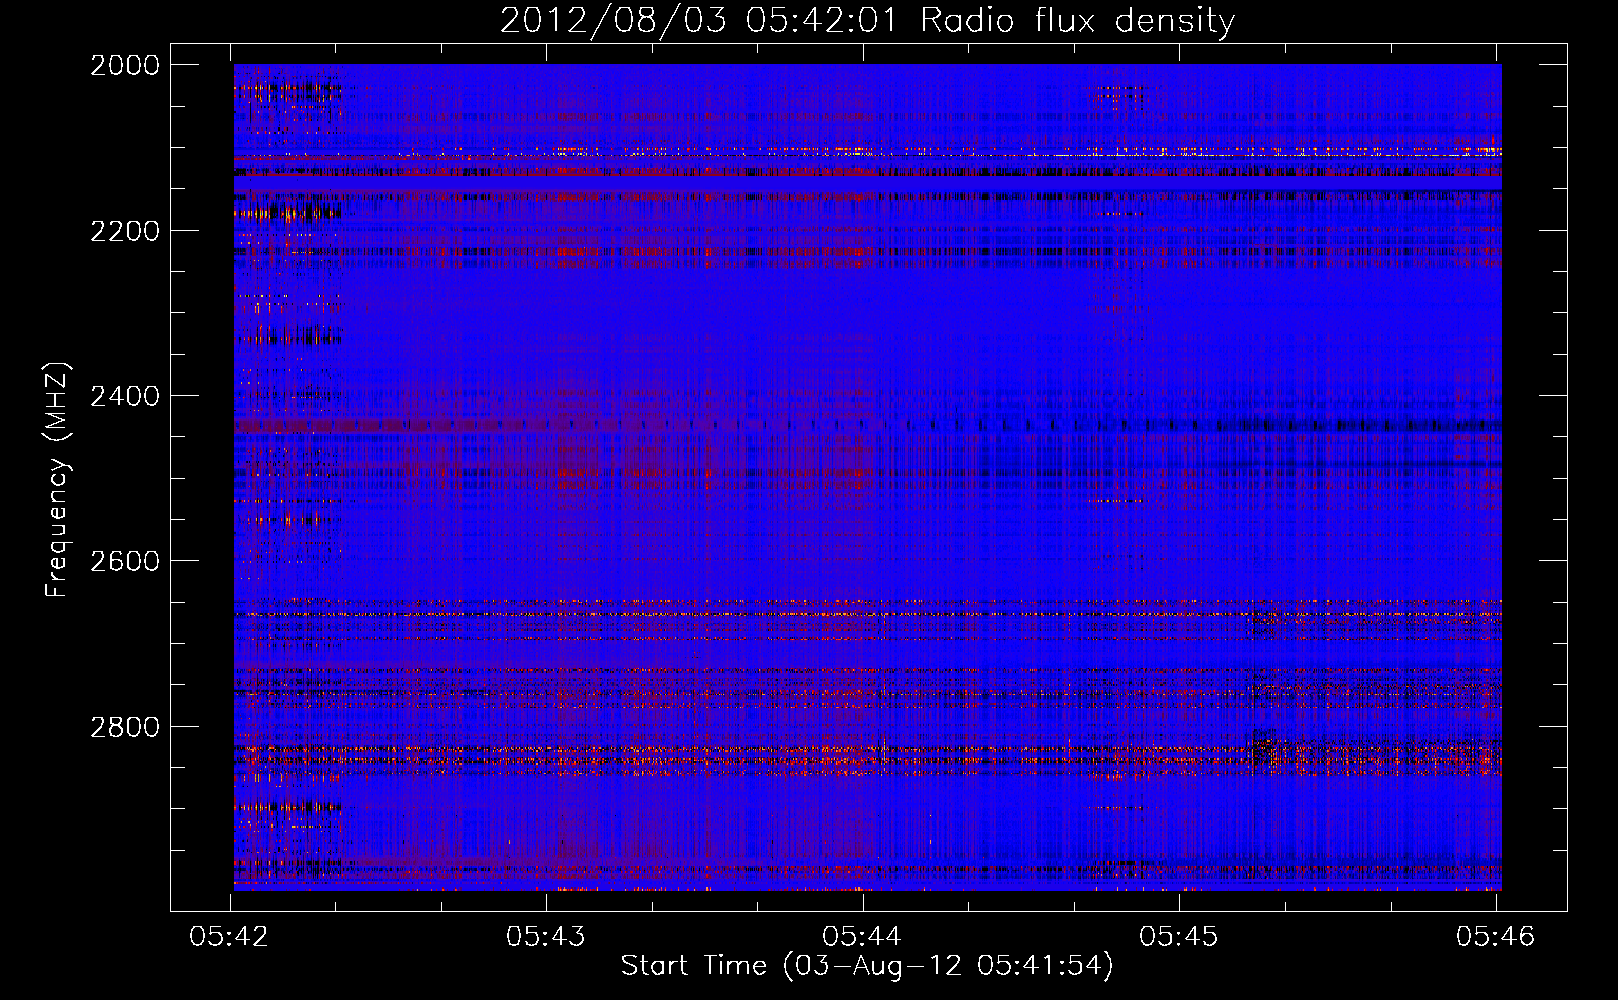Click the 05:44 time tick label

(862, 937)
